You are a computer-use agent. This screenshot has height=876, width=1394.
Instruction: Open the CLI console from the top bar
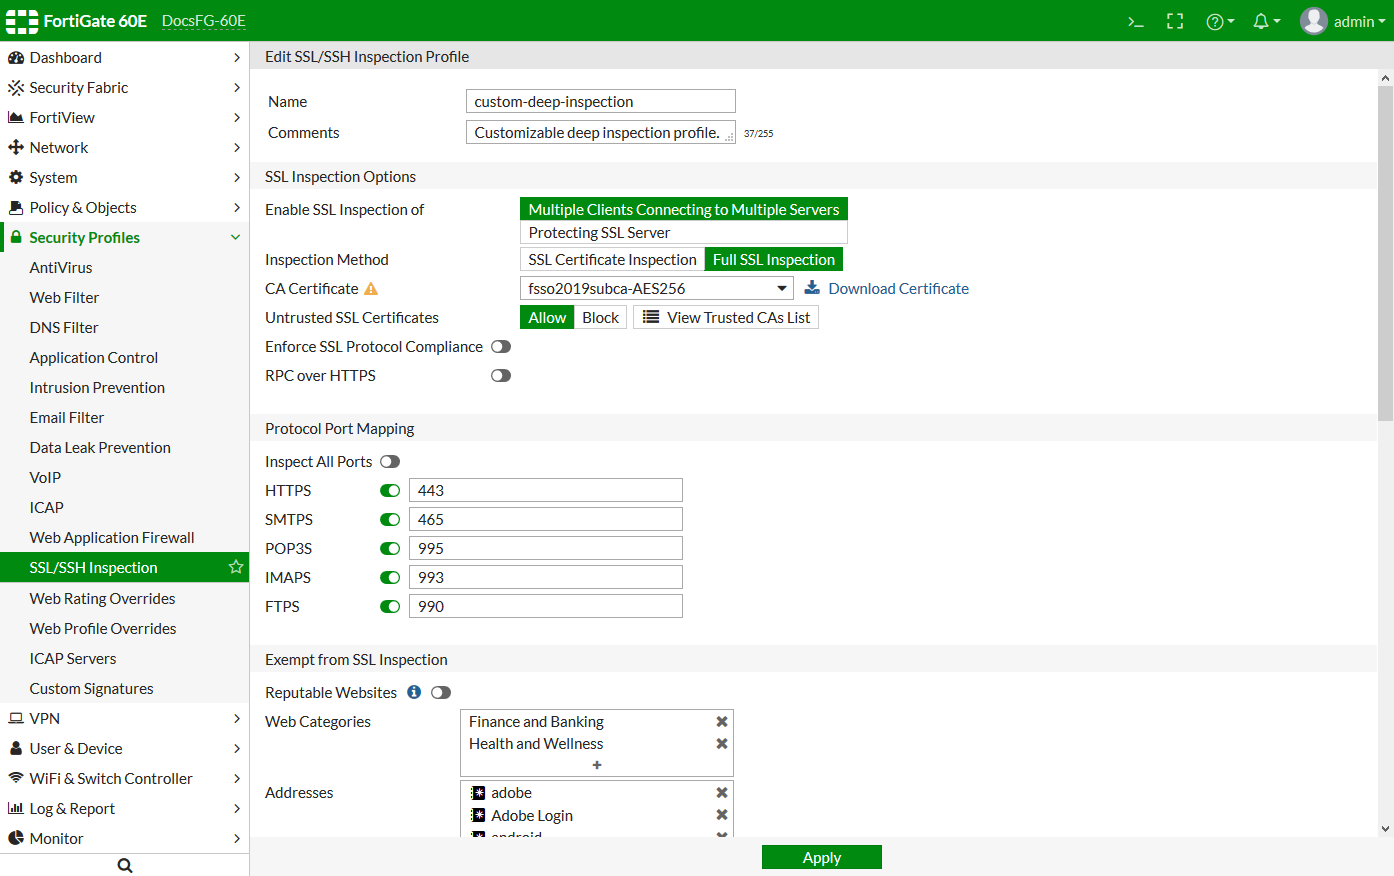(x=1135, y=19)
